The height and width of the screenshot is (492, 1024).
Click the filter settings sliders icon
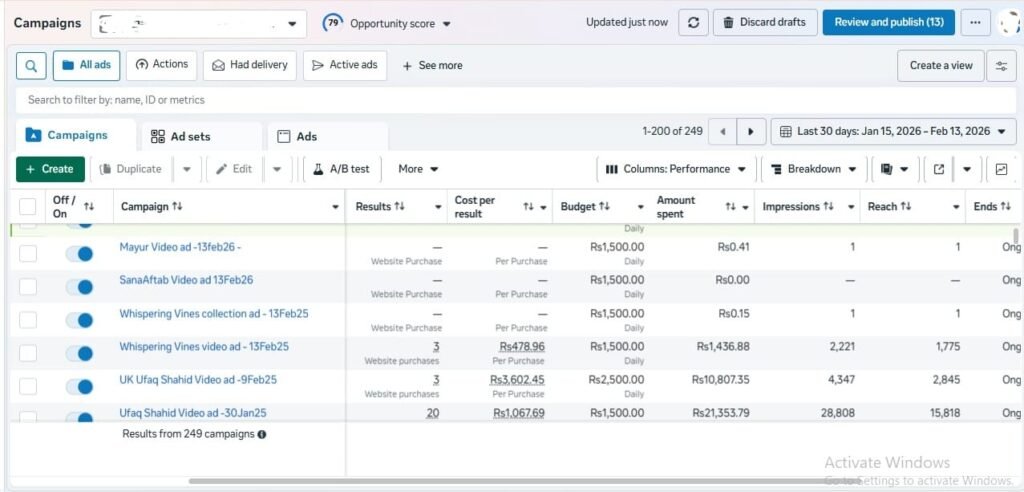[1001, 65]
